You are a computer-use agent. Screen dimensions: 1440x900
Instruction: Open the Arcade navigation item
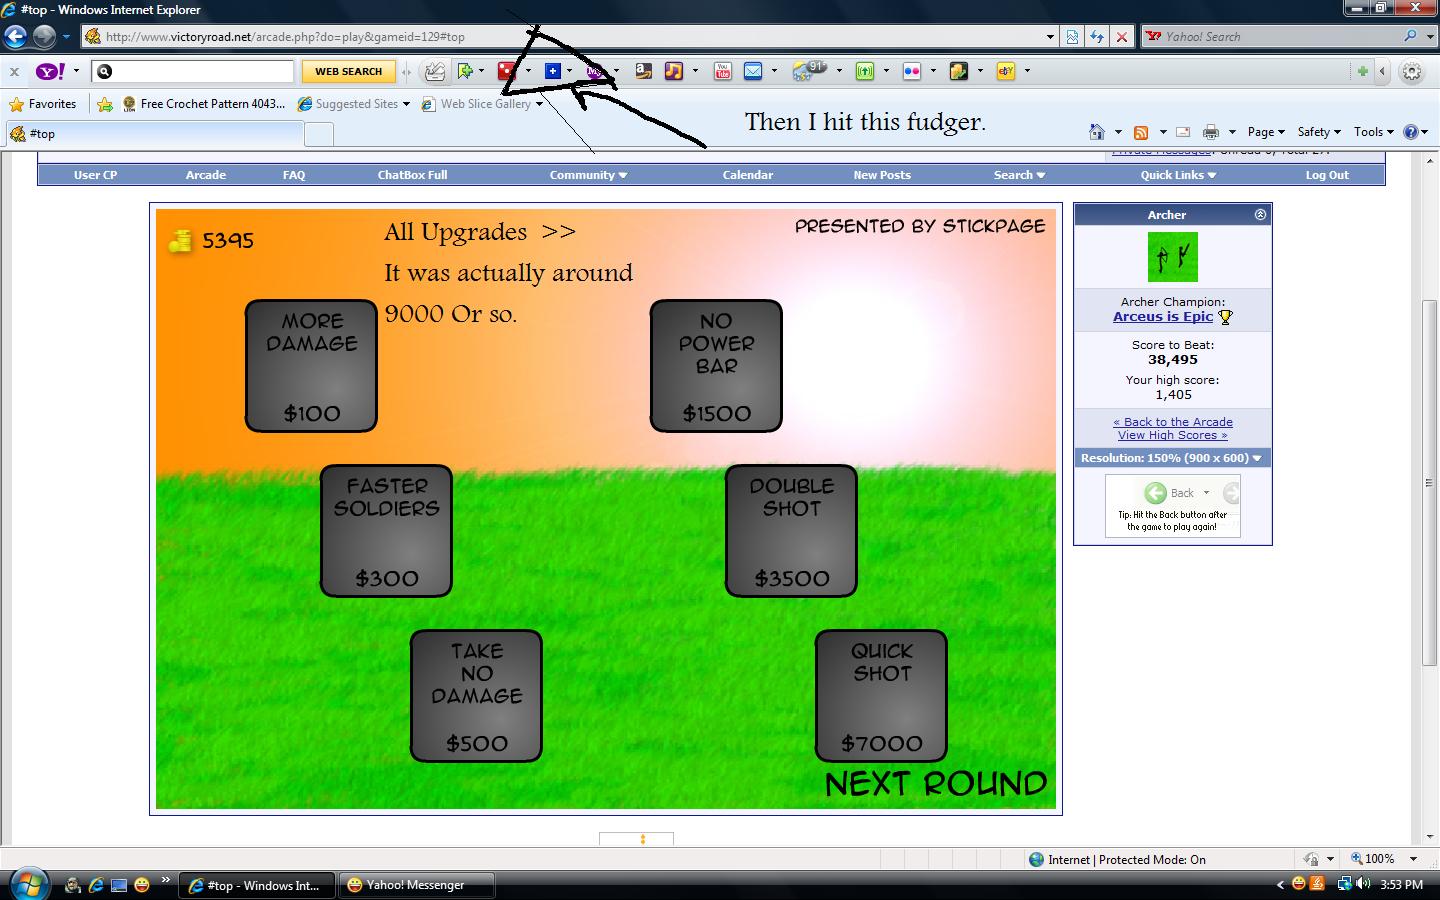pyautogui.click(x=205, y=175)
